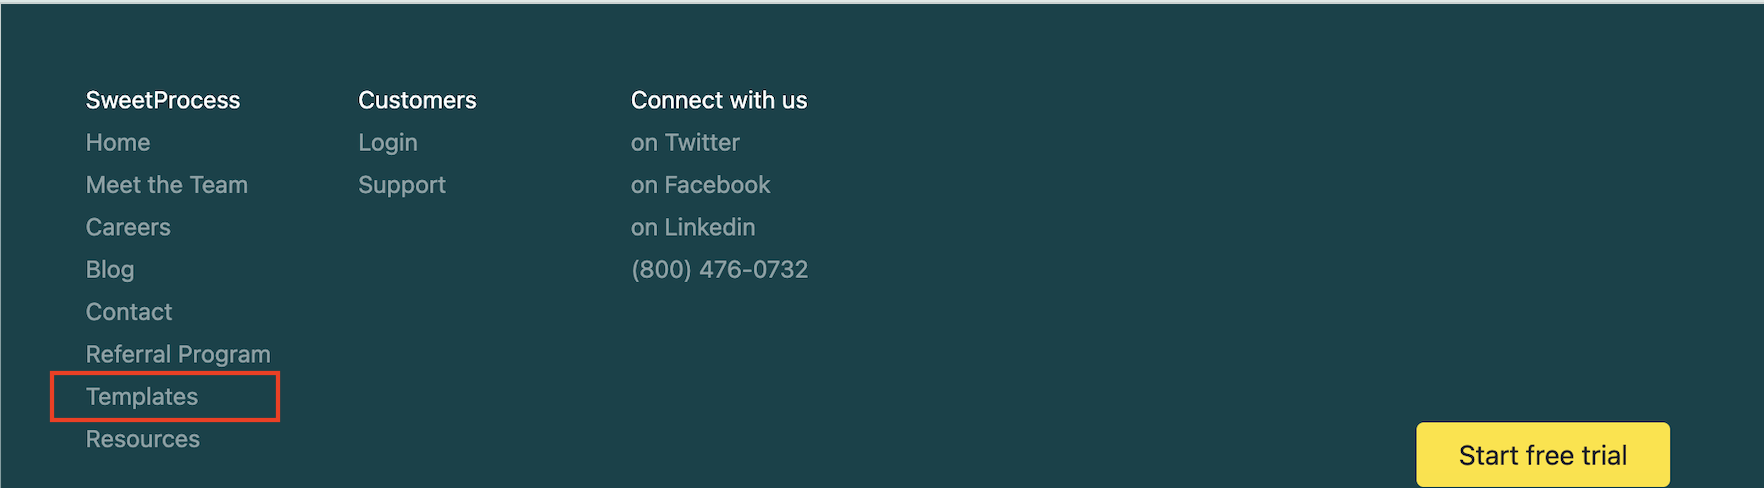Open the highlighted Templates link
Viewport: 1764px width, 488px height.
(x=142, y=397)
